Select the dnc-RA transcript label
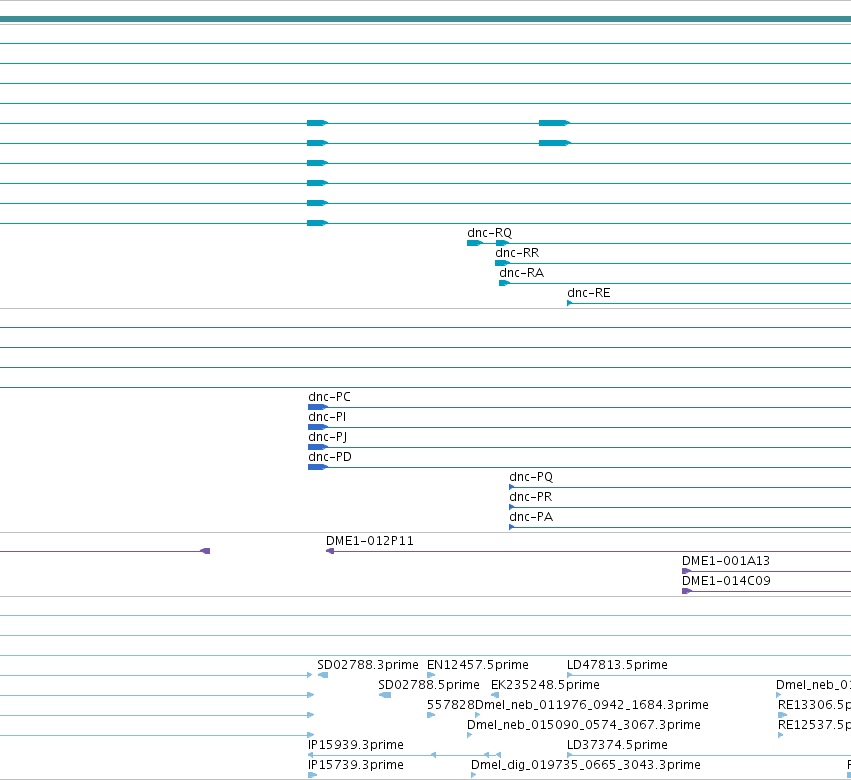This screenshot has width=851, height=780. [x=521, y=273]
